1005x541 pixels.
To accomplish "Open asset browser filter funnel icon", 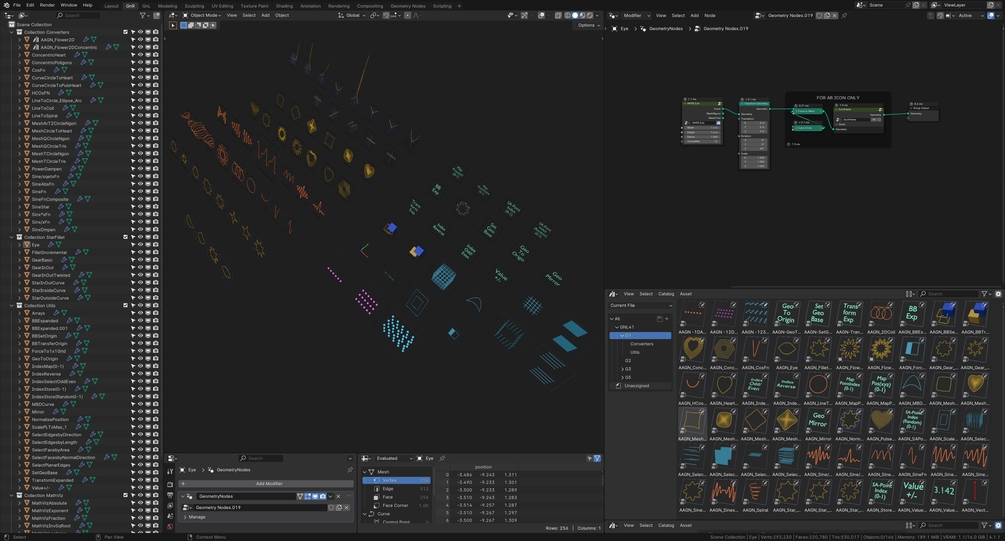I will pos(984,294).
